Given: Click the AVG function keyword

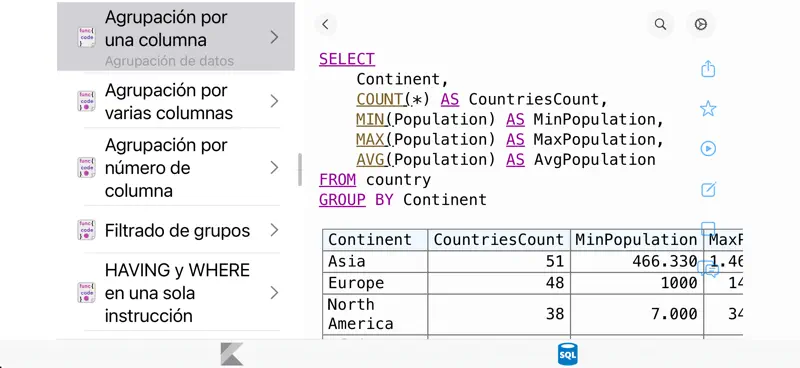Looking at the screenshot, I should pyautogui.click(x=371, y=159).
